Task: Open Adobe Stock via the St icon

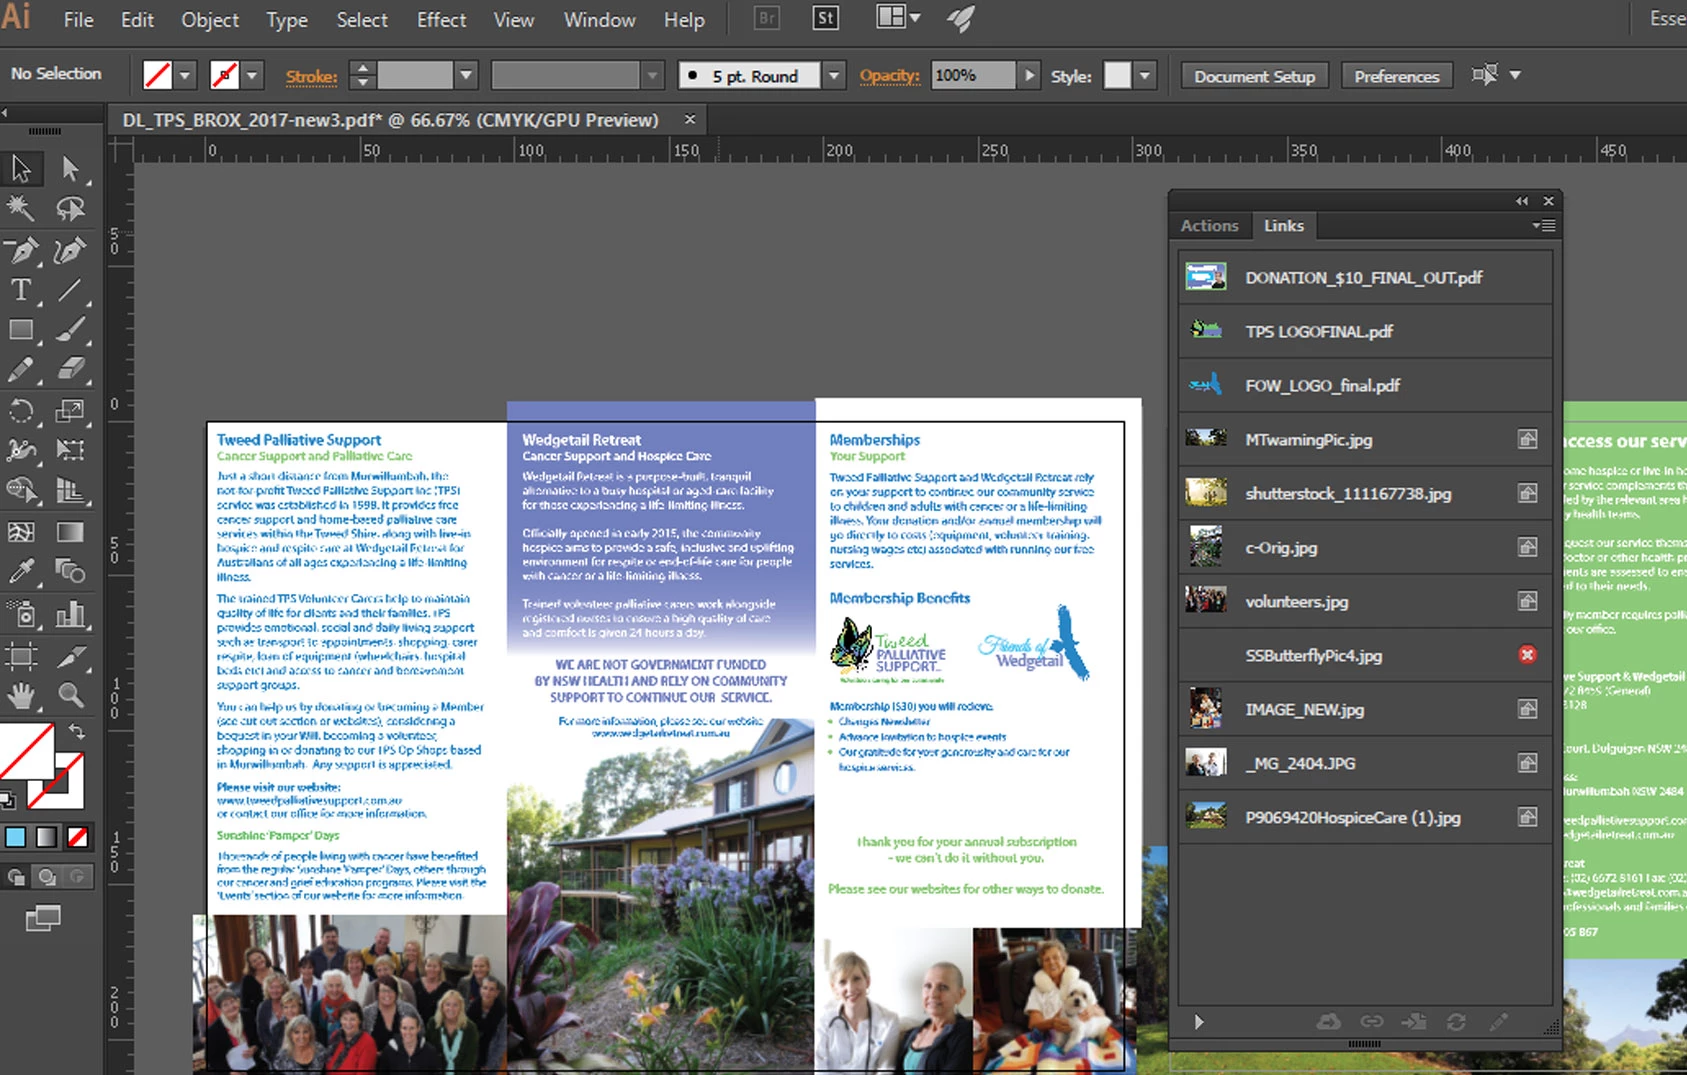Action: 826,19
